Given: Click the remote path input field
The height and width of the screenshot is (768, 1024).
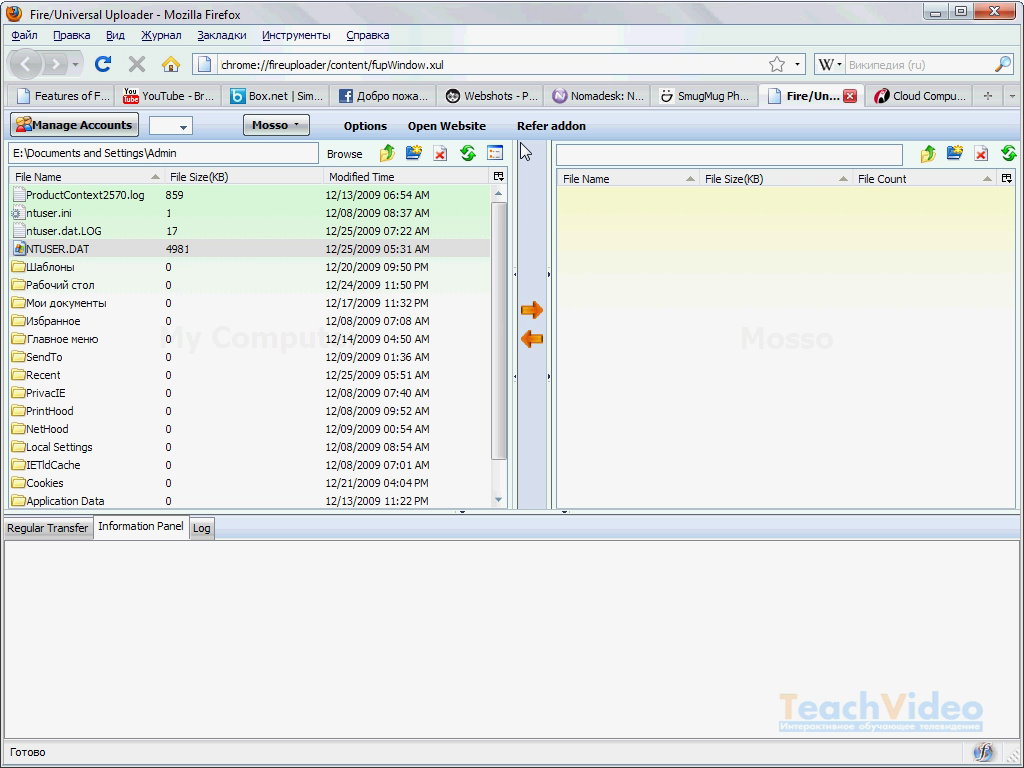Looking at the screenshot, I should (x=728, y=155).
